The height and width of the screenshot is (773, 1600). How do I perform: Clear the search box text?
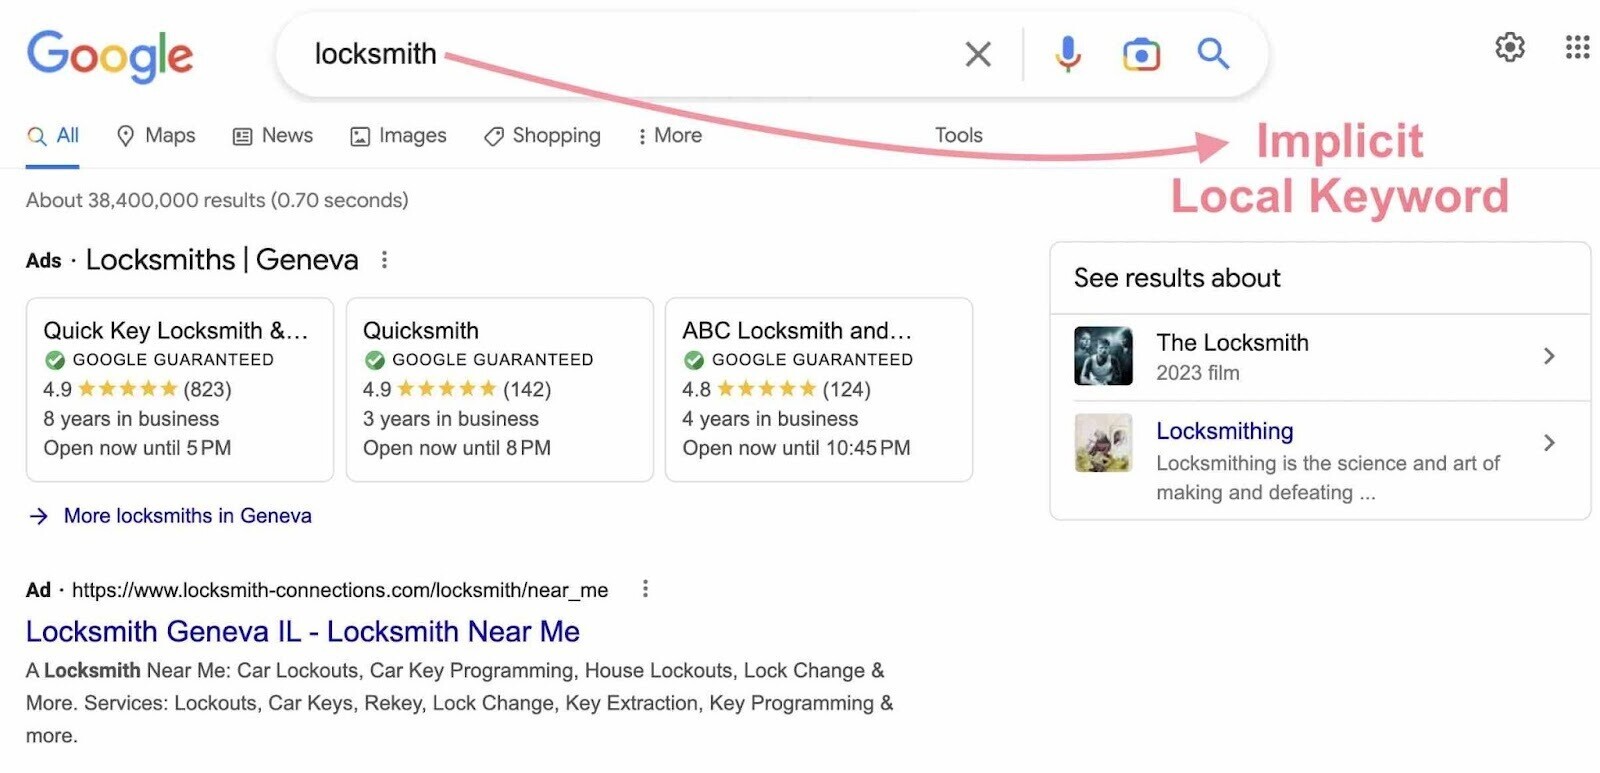[x=977, y=54]
